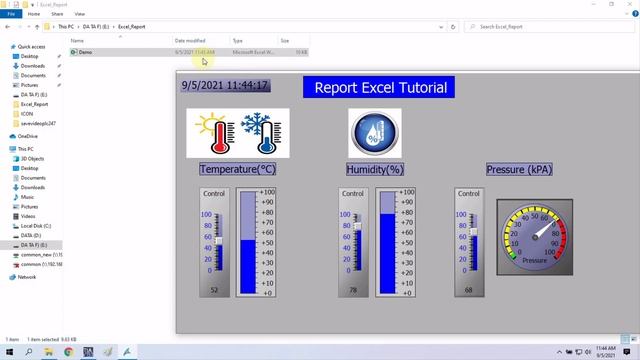Open DATA (D:) drive
Viewport: 640px width, 360px height.
(31, 236)
